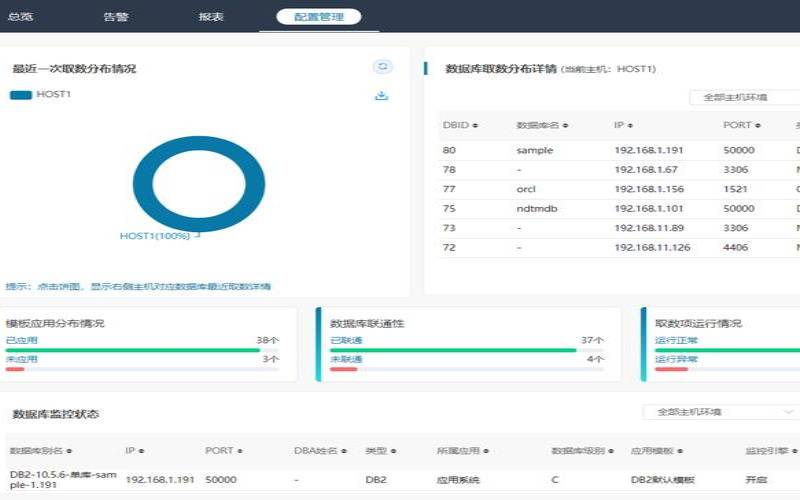Select IP 192.168.11.126 cell

click(652, 247)
